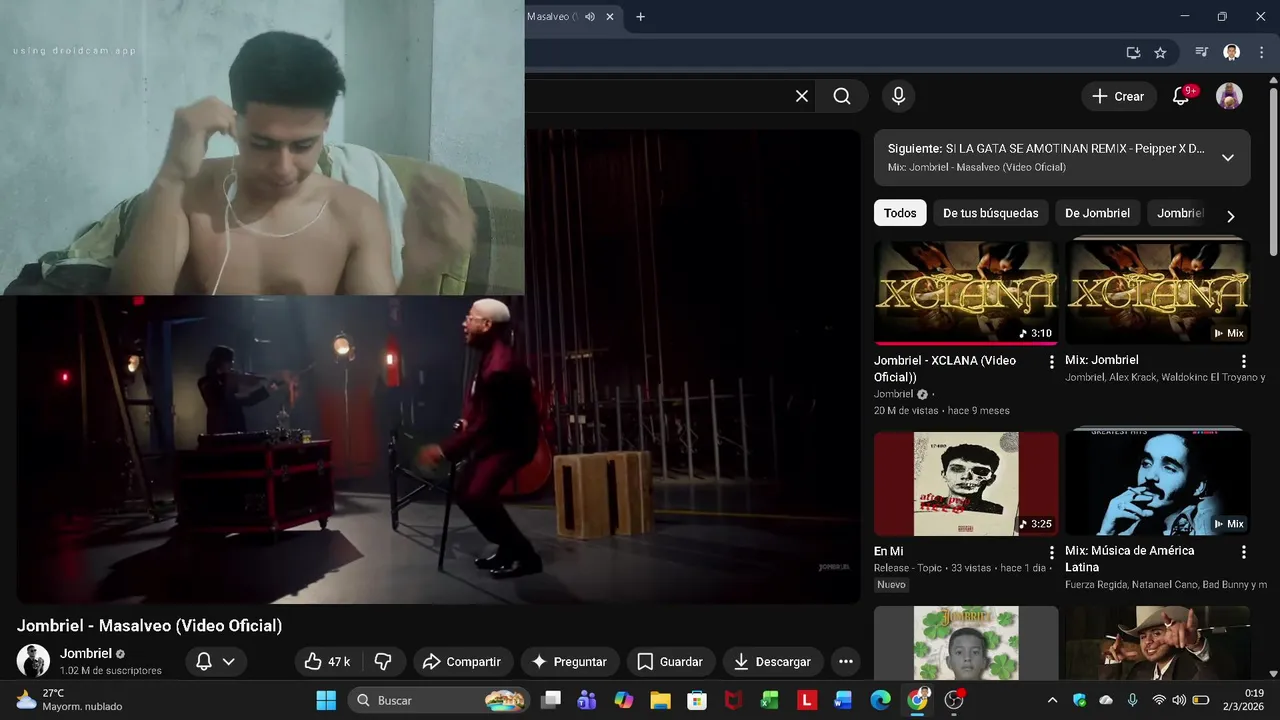Open more actions ellipsis beside Descargar

click(846, 661)
